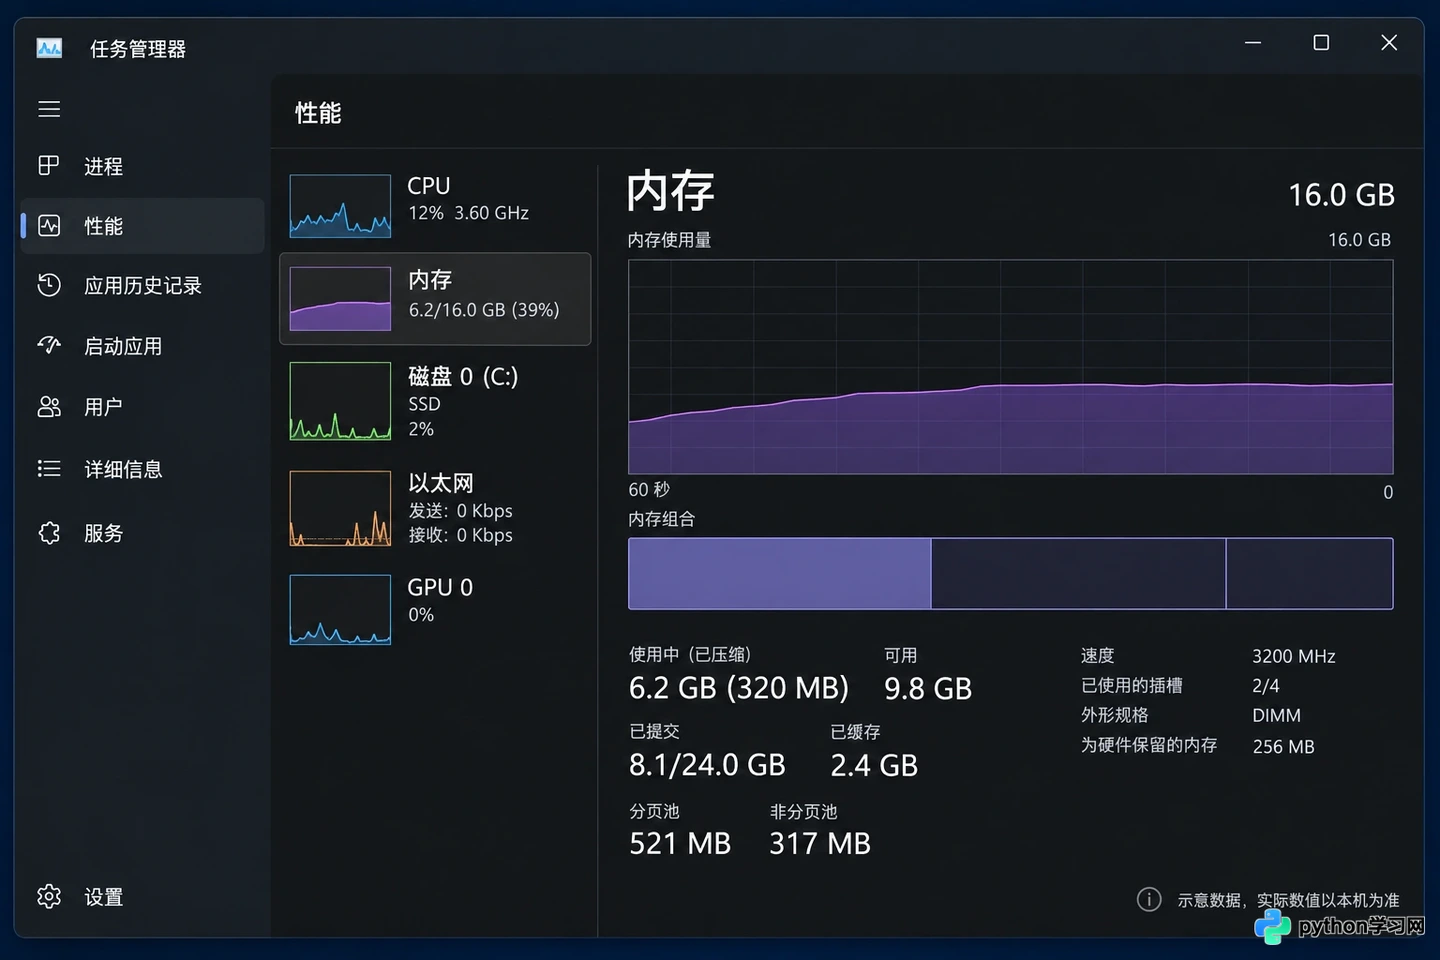Viewport: 1440px width, 960px height.
Task: Click the info icon beside 示意数据 note
Action: (1149, 900)
